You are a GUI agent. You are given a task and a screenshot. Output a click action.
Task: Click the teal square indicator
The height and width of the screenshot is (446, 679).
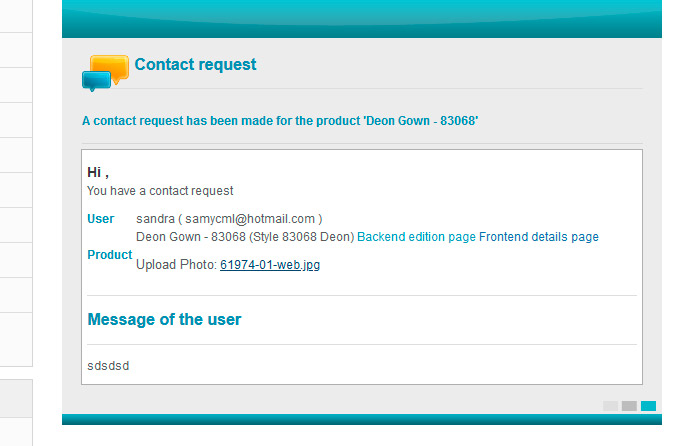tap(648, 406)
